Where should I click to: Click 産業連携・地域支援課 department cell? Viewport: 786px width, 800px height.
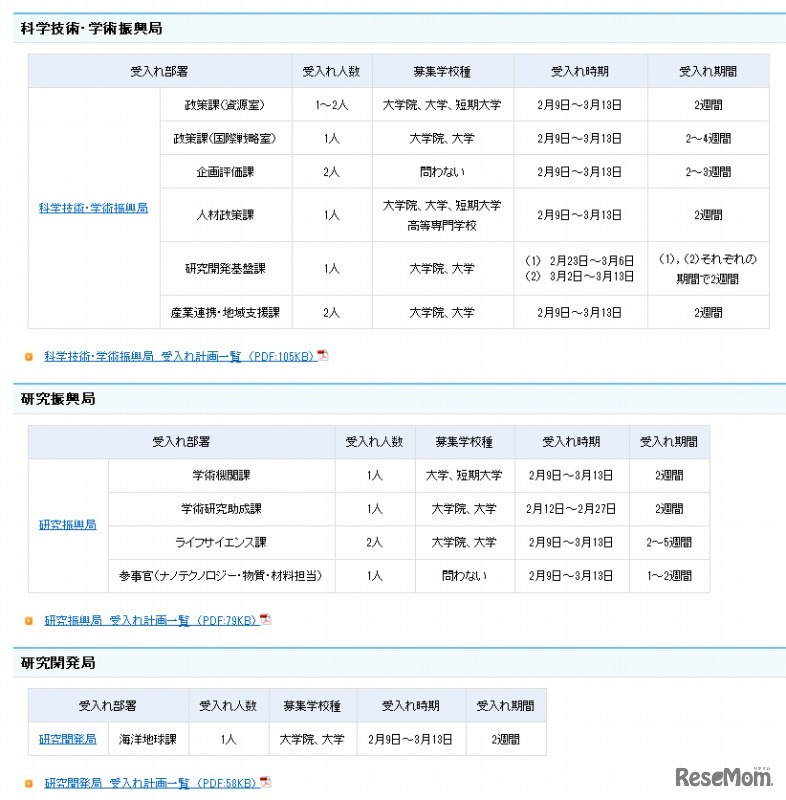226,312
